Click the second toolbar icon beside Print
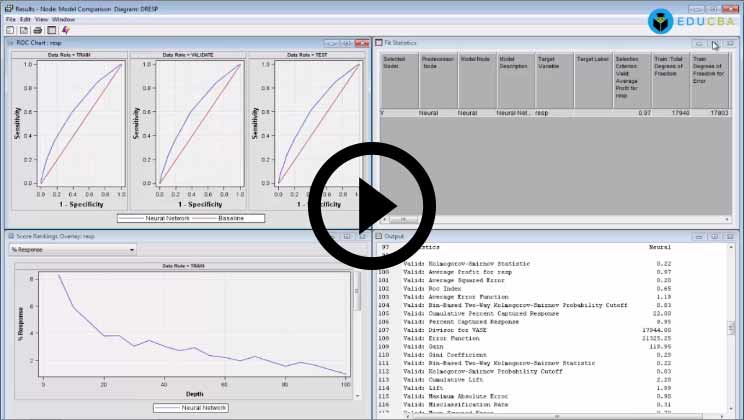This screenshot has width=744, height=420. pyautogui.click(x=24, y=30)
